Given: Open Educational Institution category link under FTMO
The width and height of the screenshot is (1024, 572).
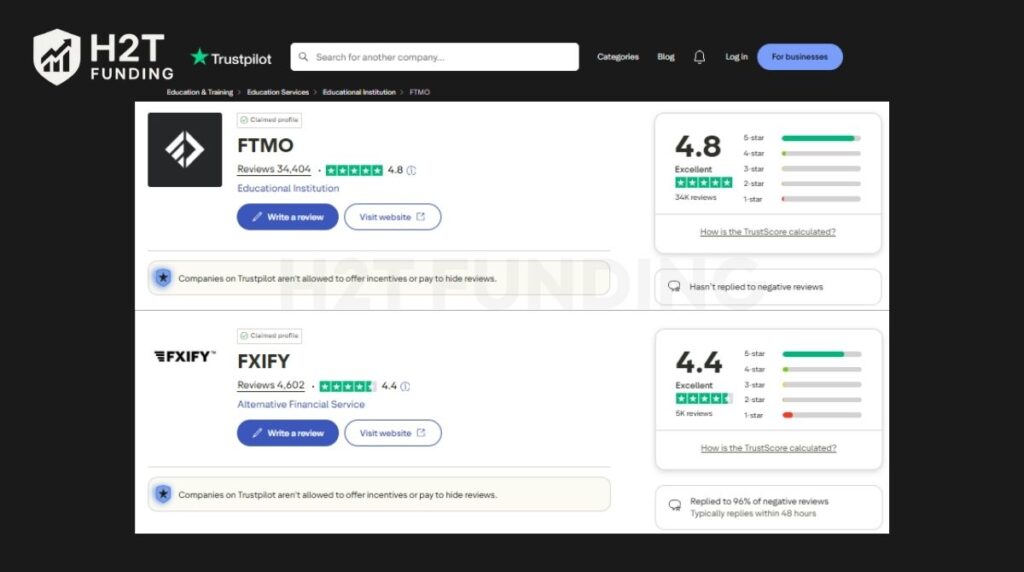Looking at the screenshot, I should 288,188.
